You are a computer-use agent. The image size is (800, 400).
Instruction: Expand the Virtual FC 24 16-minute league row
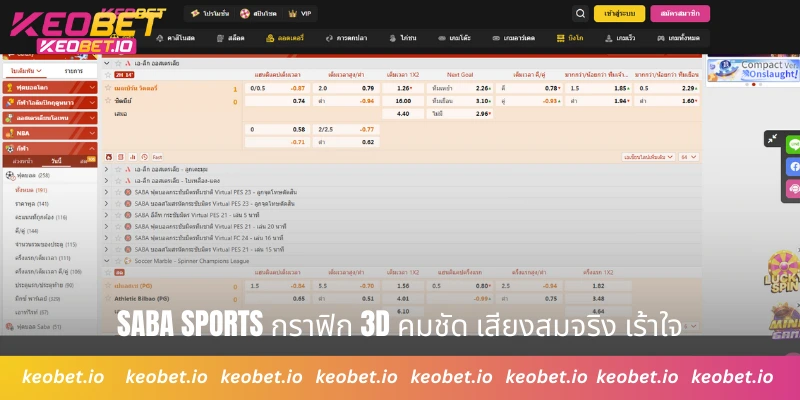[x=106, y=238]
